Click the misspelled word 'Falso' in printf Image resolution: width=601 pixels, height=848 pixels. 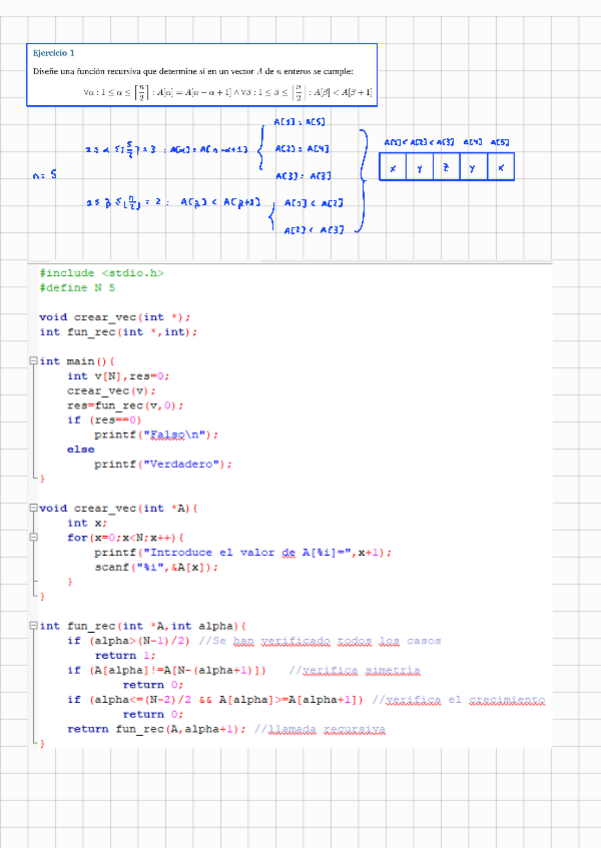click(170, 435)
